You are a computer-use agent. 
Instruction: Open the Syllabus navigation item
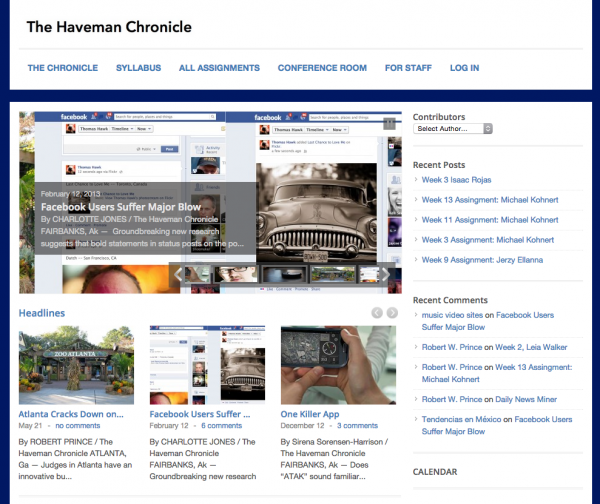click(x=138, y=68)
